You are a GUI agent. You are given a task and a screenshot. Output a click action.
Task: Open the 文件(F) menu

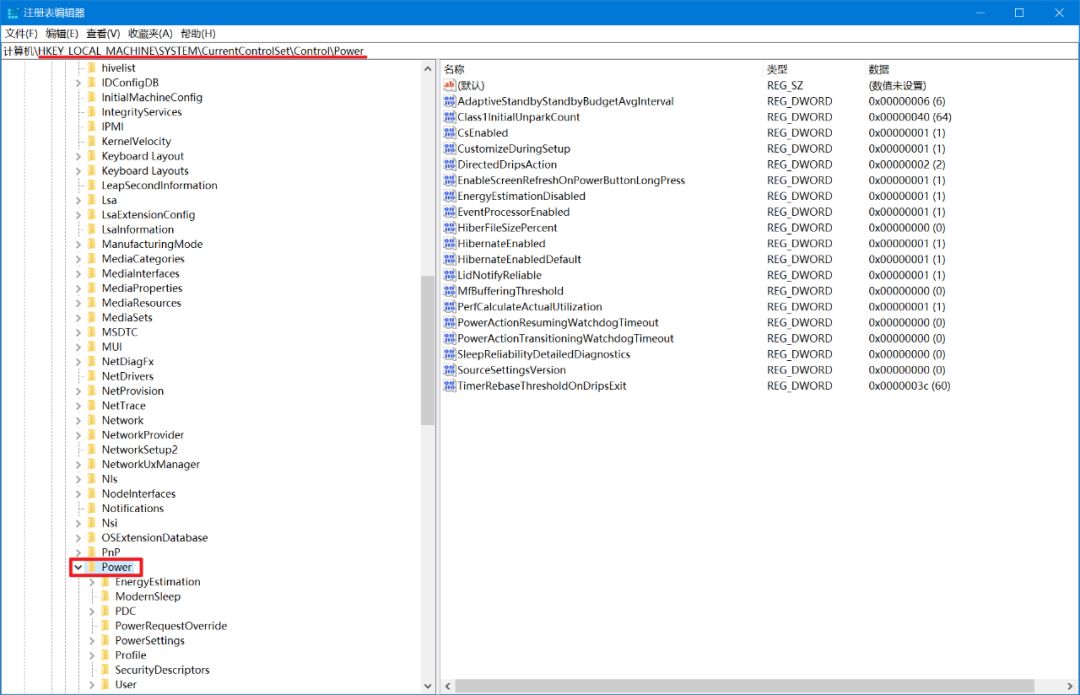coord(21,34)
